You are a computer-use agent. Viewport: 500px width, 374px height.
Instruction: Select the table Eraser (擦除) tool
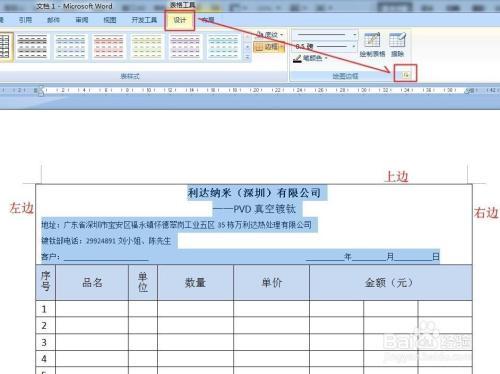pyautogui.click(x=398, y=45)
